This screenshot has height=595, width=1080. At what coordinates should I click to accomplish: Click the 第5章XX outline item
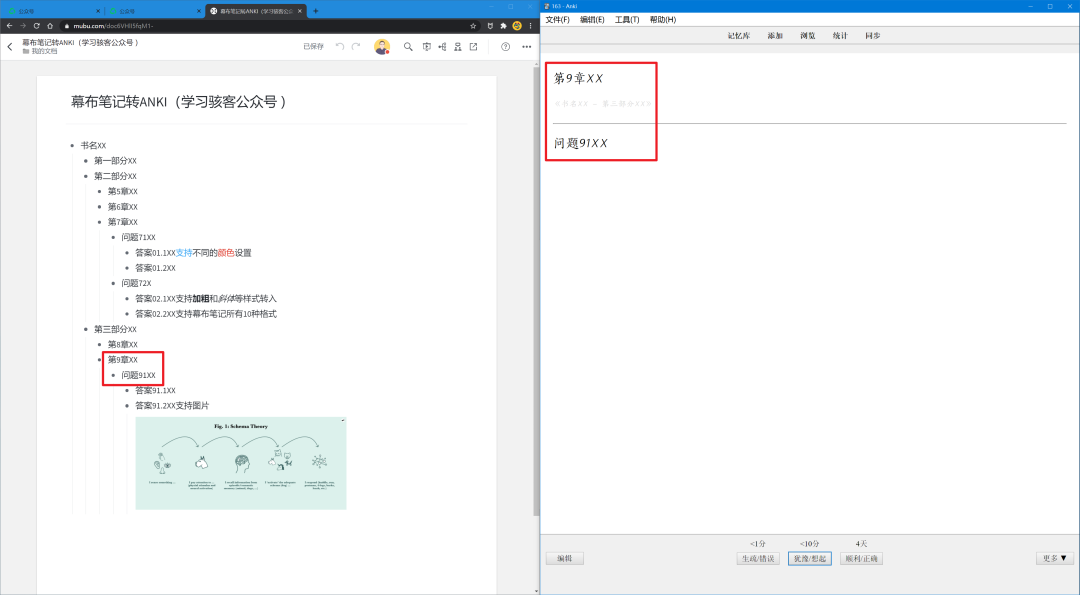(x=123, y=191)
